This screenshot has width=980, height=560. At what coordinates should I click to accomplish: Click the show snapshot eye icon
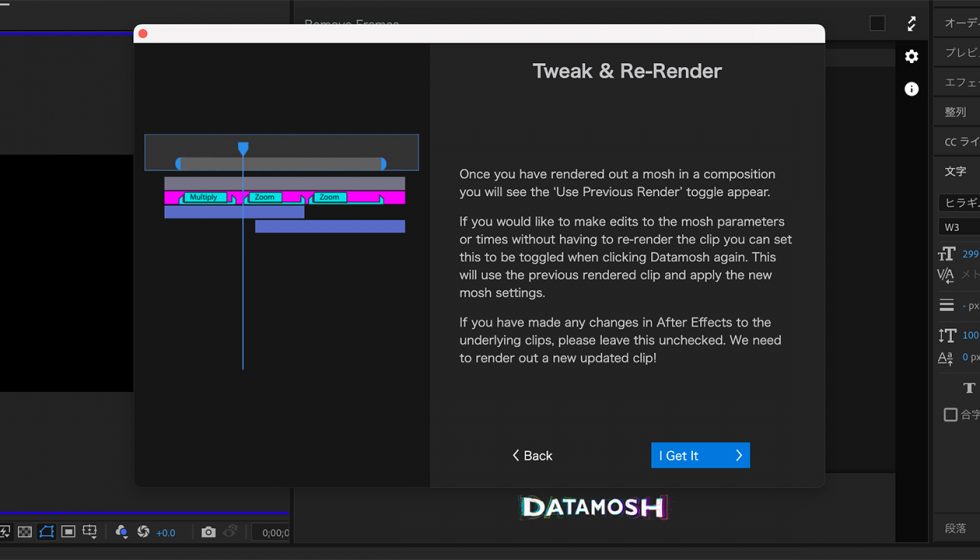click(x=231, y=532)
